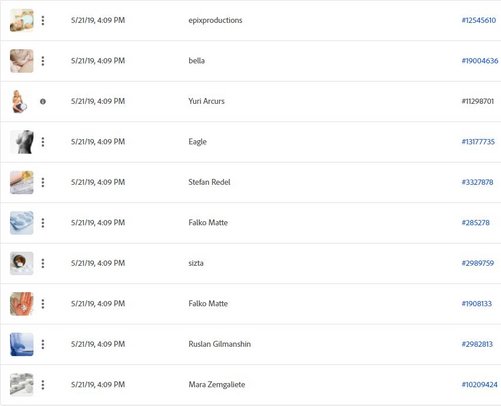Select the black-and-white Eagle thumbnail
The width and height of the screenshot is (501, 406).
click(22, 142)
